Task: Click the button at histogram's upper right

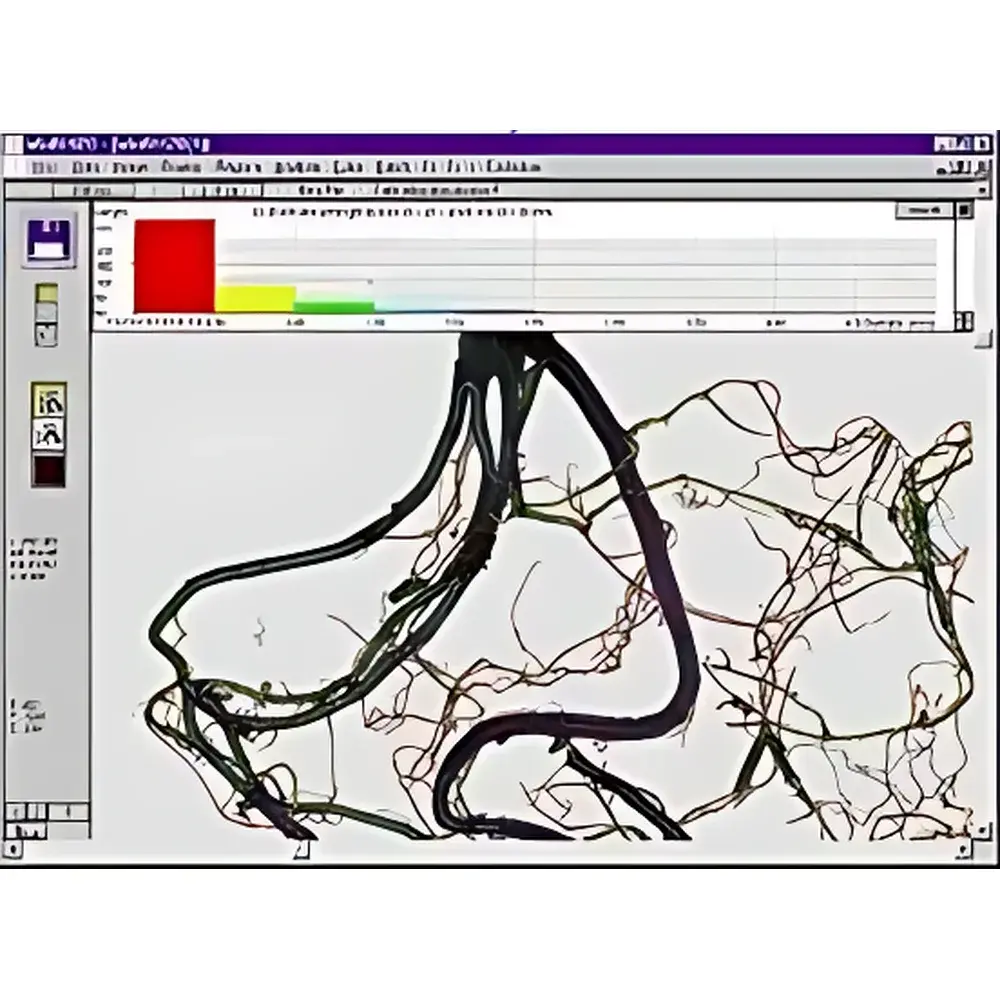Action: pyautogui.click(x=923, y=210)
